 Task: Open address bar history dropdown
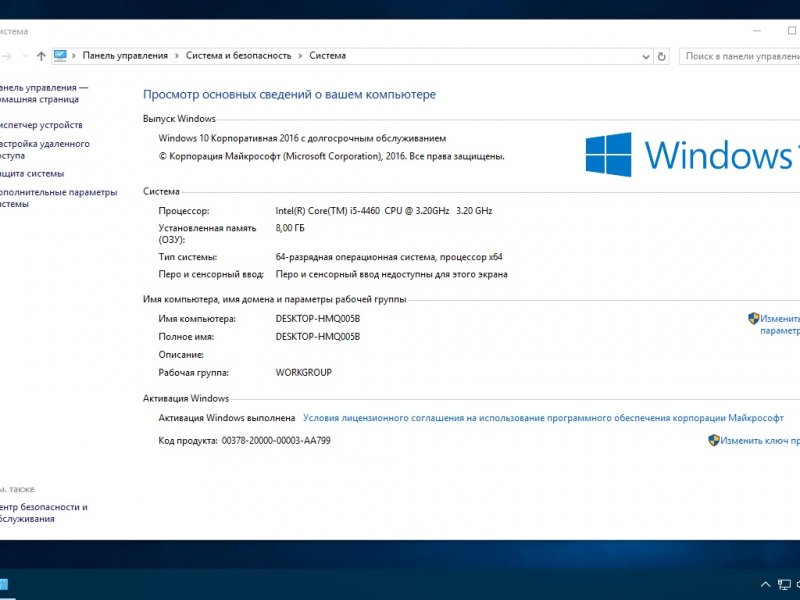click(646, 57)
